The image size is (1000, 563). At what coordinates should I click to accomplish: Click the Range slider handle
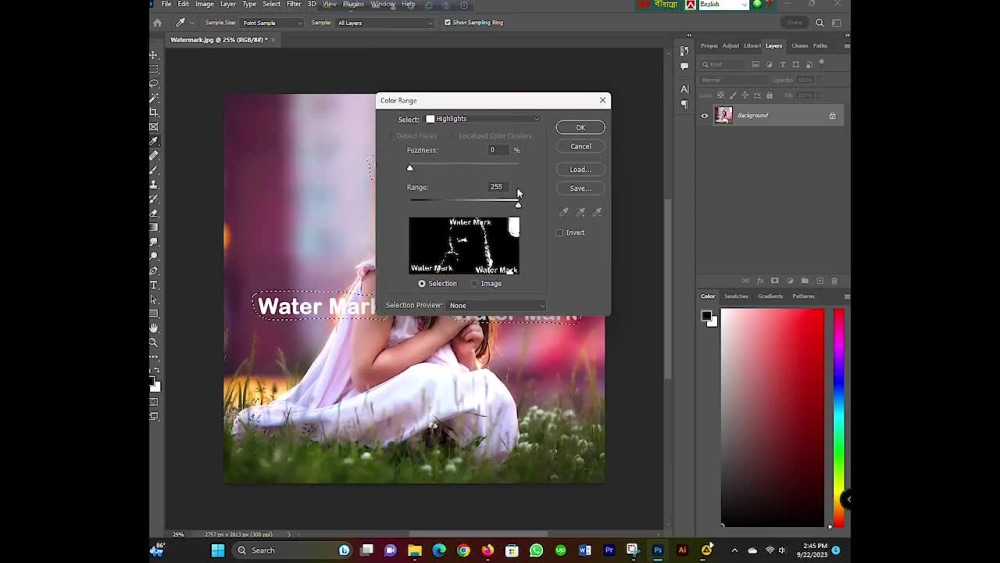518,205
